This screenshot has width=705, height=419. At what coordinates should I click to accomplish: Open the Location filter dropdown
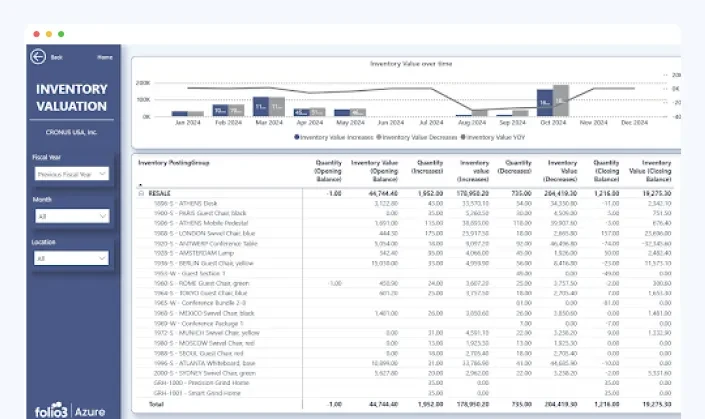coord(71,258)
